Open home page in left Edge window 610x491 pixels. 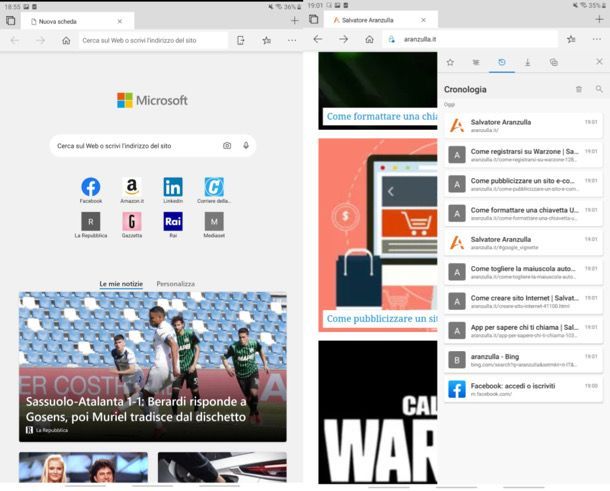point(66,40)
